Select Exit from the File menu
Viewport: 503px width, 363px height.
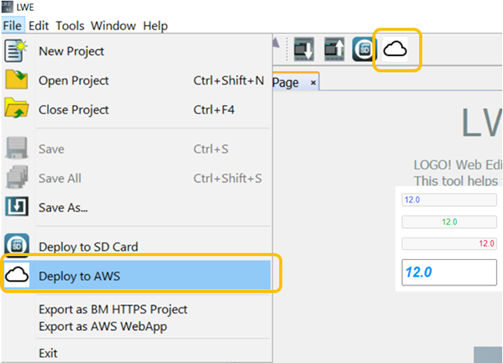[48, 353]
